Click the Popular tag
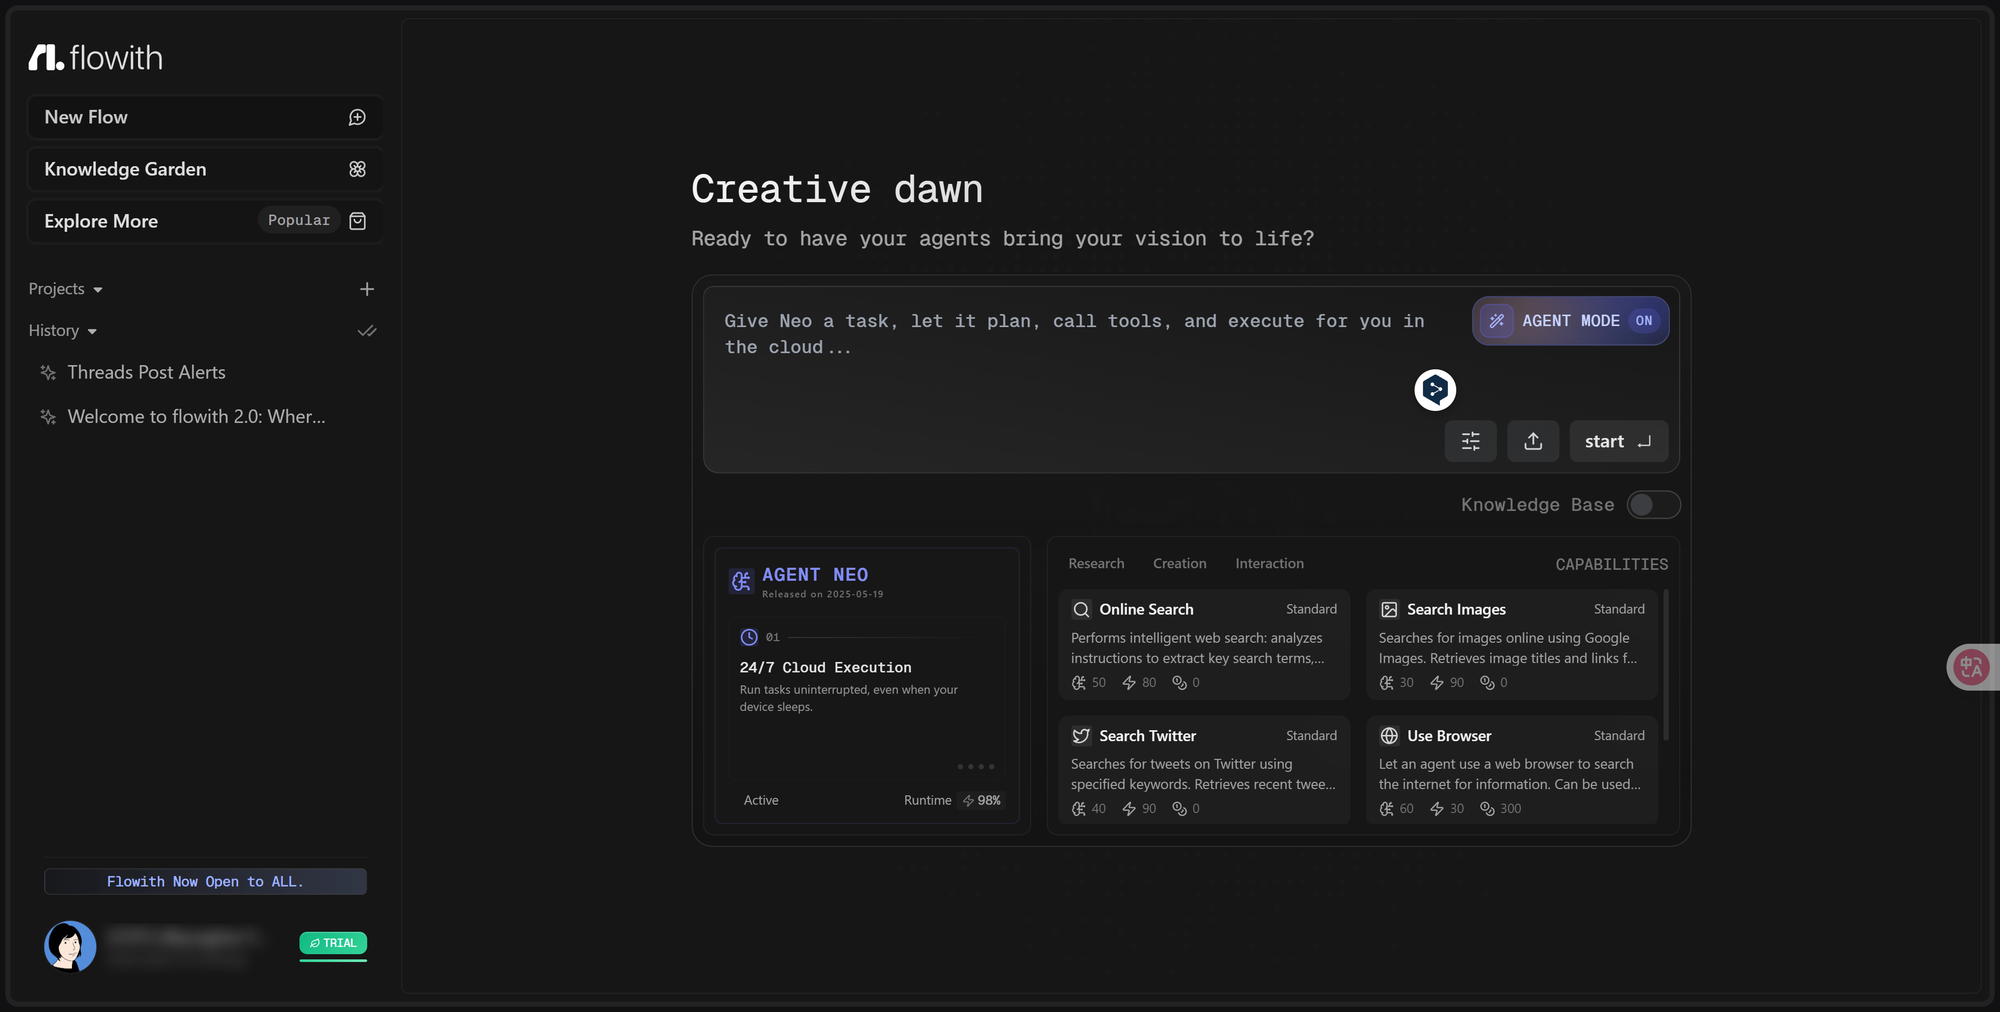Screen dimensions: 2000x1012 pyautogui.click(x=299, y=220)
